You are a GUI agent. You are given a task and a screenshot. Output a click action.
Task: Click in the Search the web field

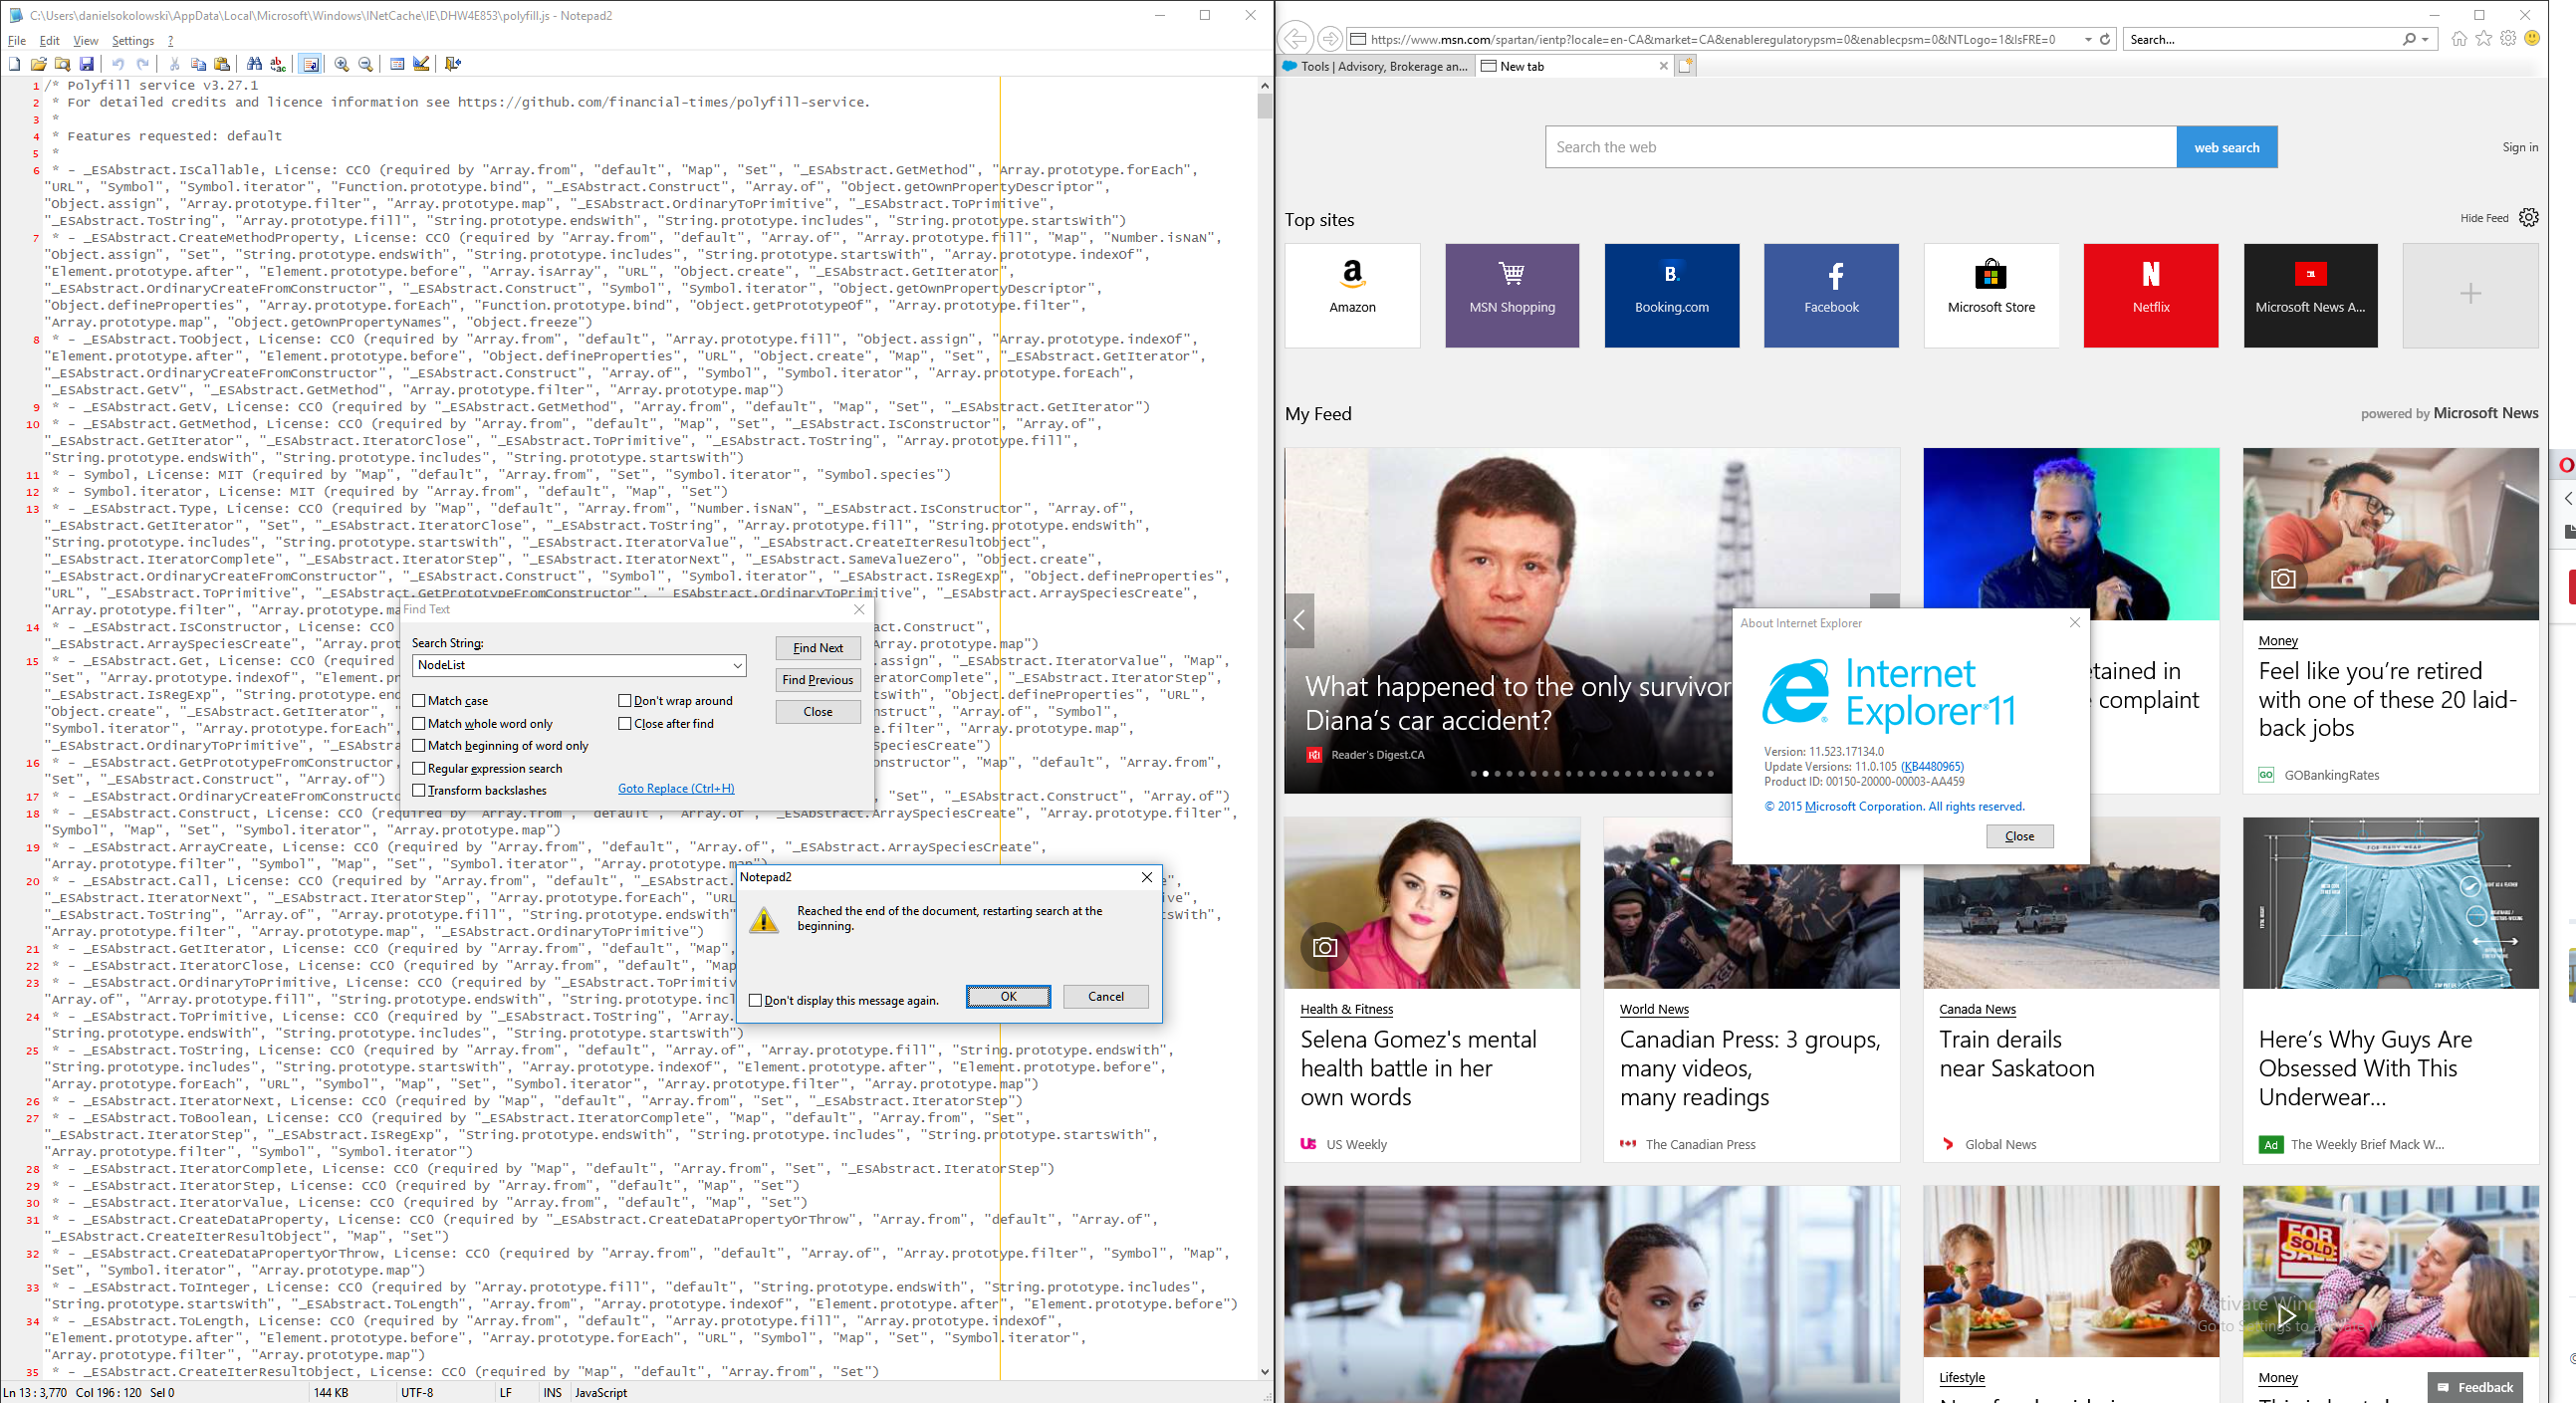(1860, 147)
